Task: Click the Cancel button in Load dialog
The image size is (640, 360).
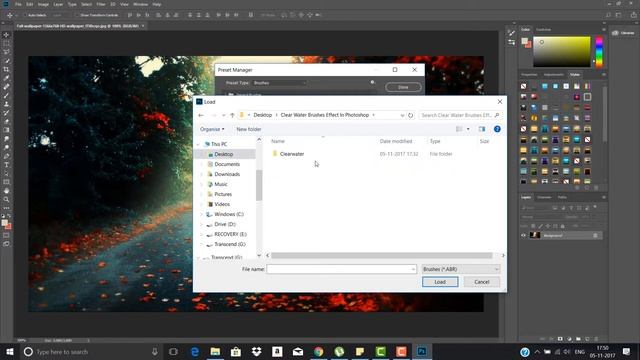Action: click(482, 282)
